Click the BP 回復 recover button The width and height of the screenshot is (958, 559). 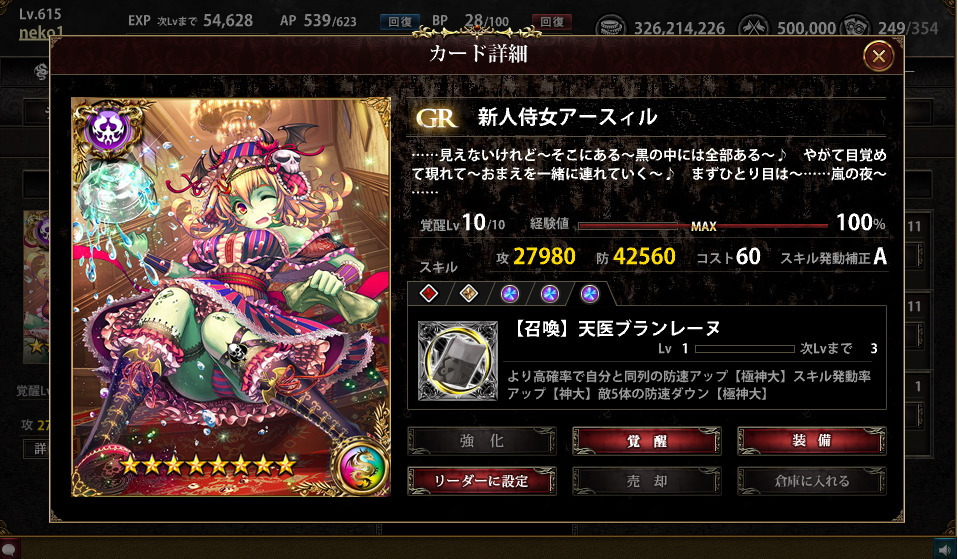pos(552,21)
